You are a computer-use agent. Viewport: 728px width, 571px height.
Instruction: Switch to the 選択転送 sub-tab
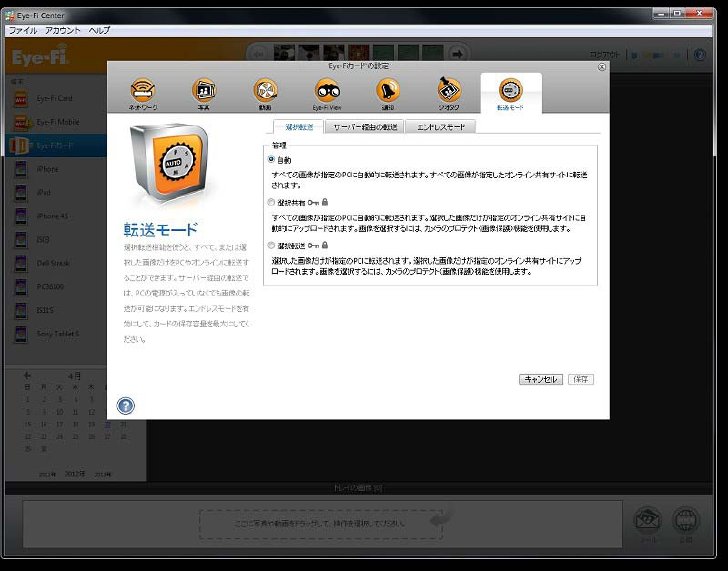pos(299,127)
